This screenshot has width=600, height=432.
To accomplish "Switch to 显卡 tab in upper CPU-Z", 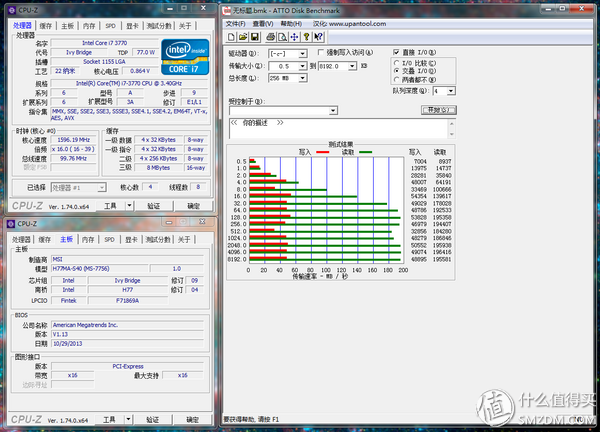I will (x=132, y=26).
